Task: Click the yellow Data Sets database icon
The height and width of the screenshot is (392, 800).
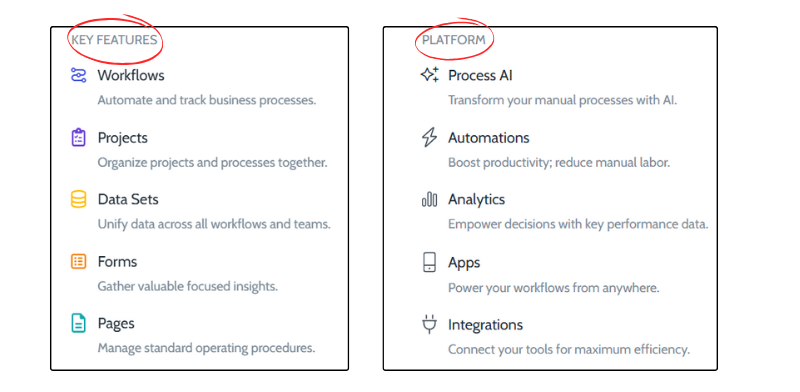Action: click(x=78, y=199)
